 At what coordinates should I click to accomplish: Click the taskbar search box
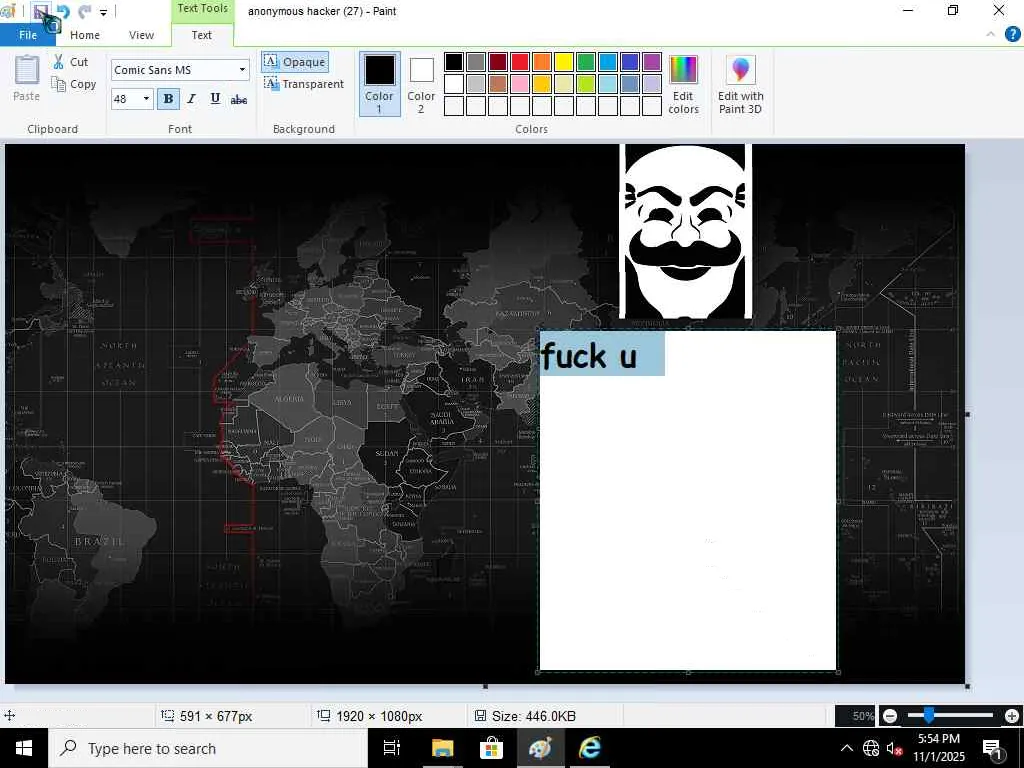(208, 748)
